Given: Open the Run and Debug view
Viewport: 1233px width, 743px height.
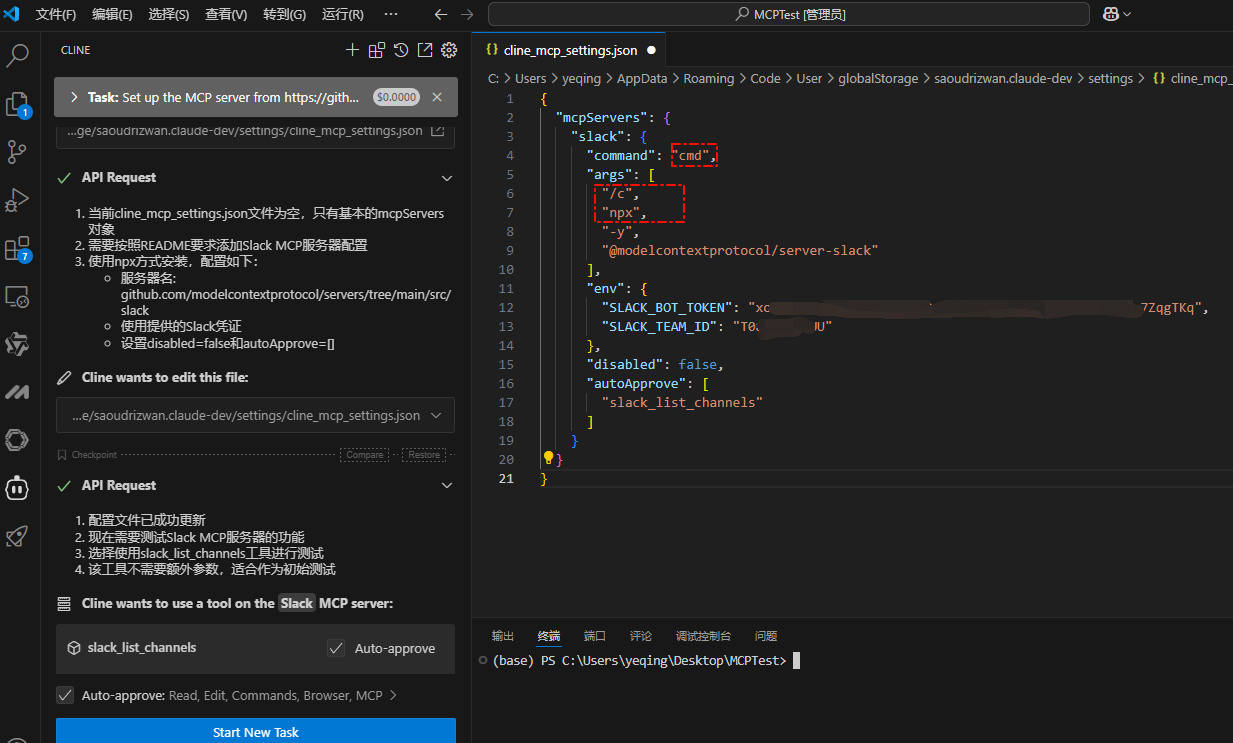Looking at the screenshot, I should coord(18,200).
